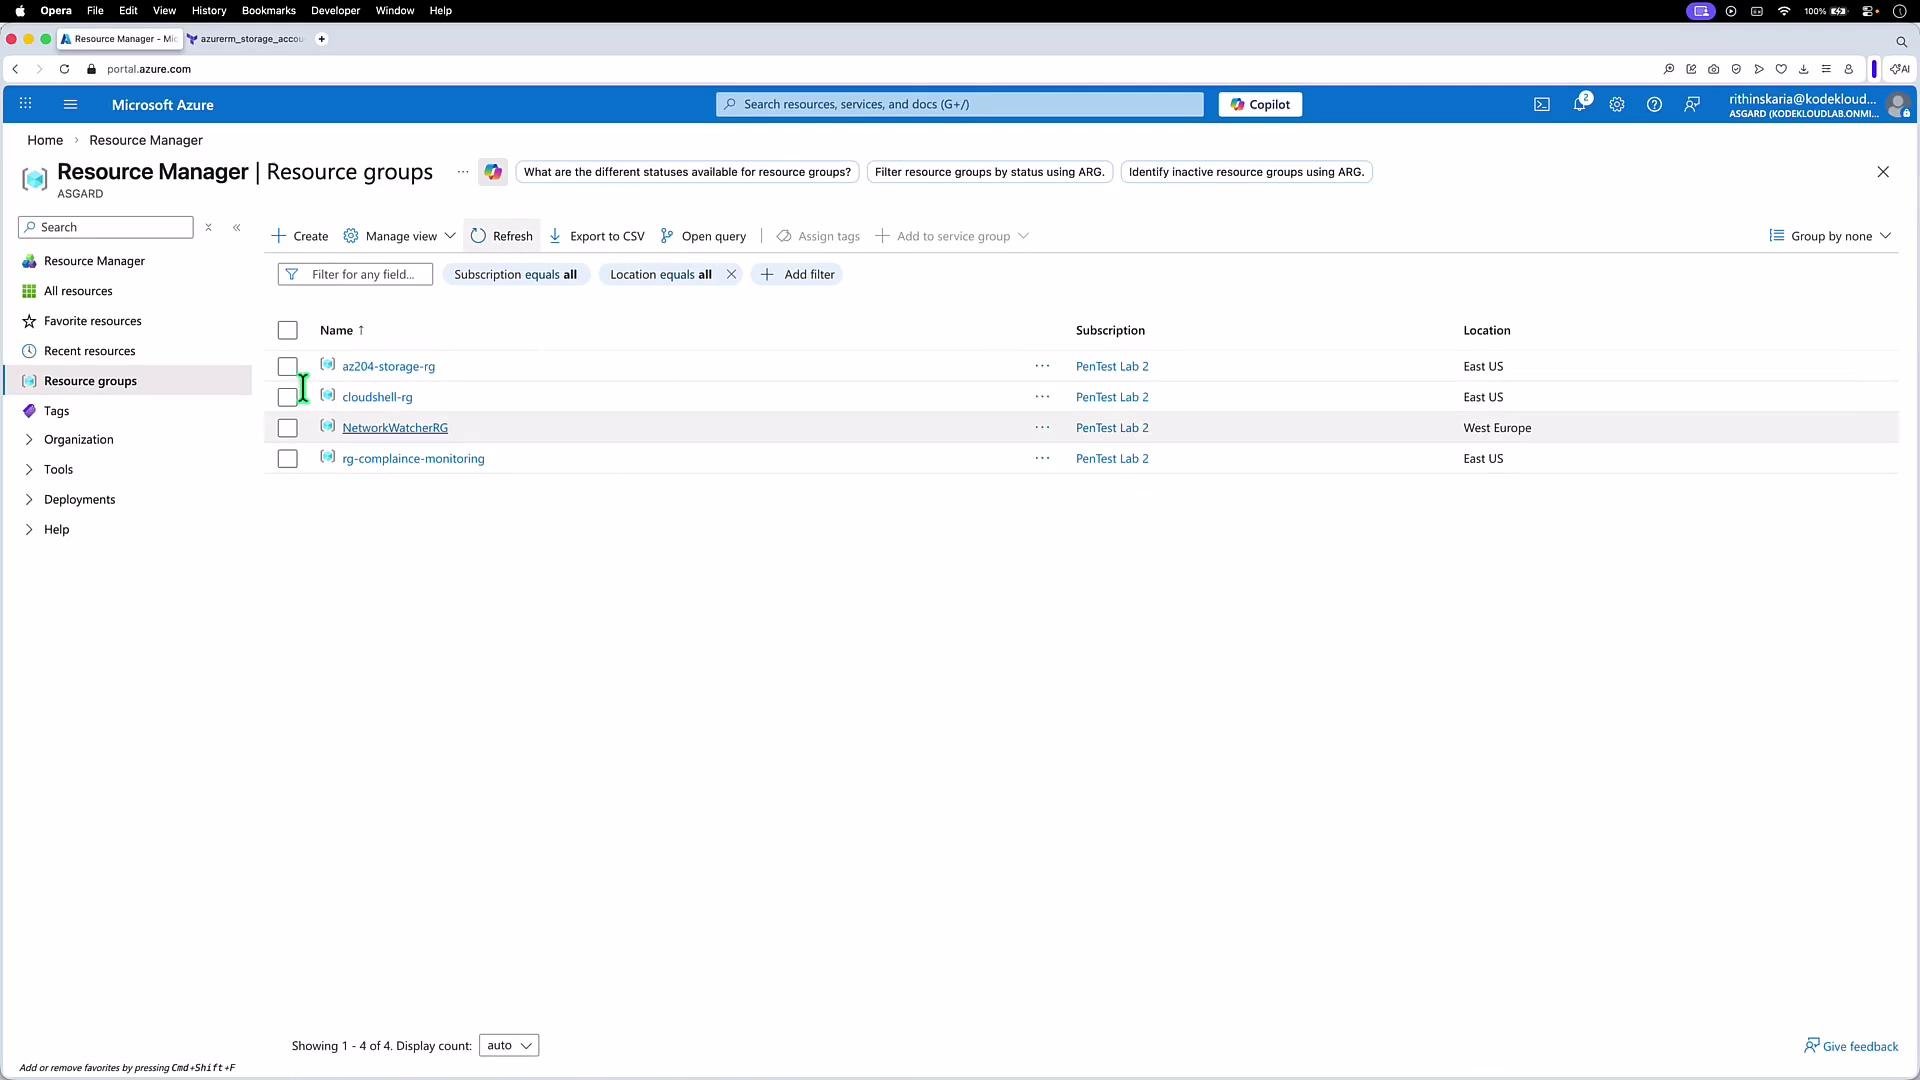Viewport: 1920px width, 1080px height.
Task: Tick the checkbox for cloudshell-rg
Action: tap(288, 398)
